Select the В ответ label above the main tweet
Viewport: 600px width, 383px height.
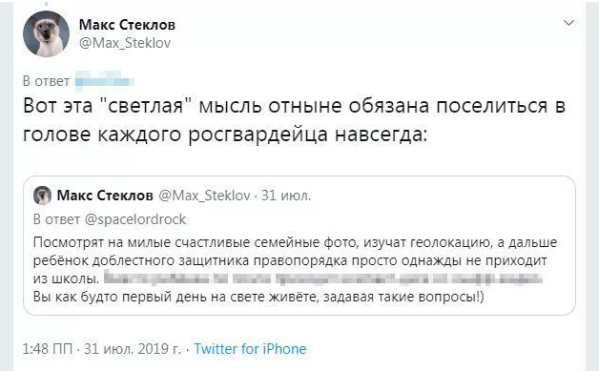click(x=46, y=81)
